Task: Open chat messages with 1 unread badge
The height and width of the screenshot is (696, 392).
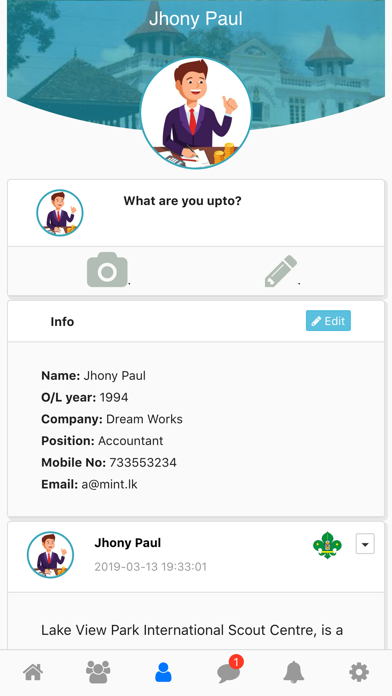Action: click(x=230, y=671)
